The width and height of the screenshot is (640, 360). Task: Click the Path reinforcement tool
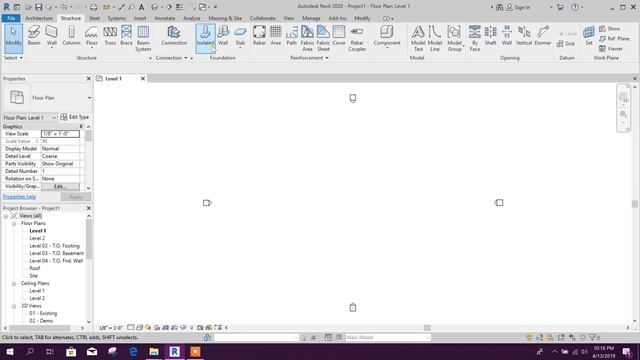(291, 36)
